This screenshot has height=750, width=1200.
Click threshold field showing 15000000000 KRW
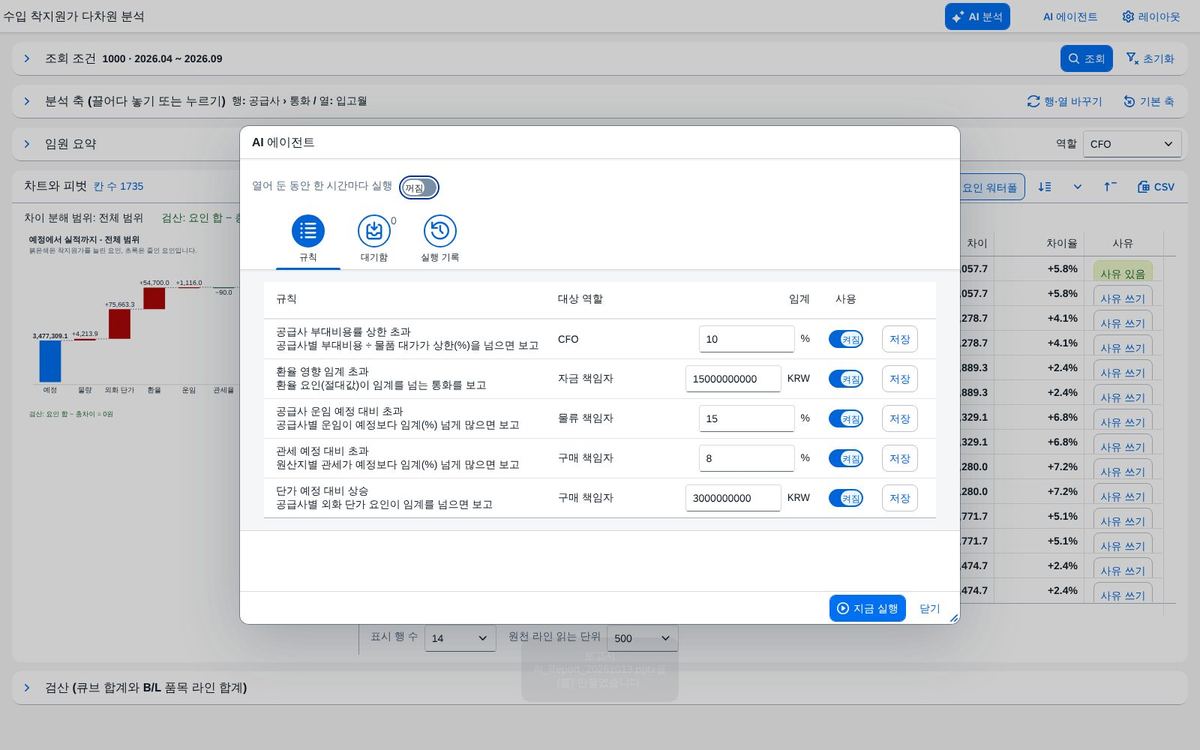(x=733, y=379)
